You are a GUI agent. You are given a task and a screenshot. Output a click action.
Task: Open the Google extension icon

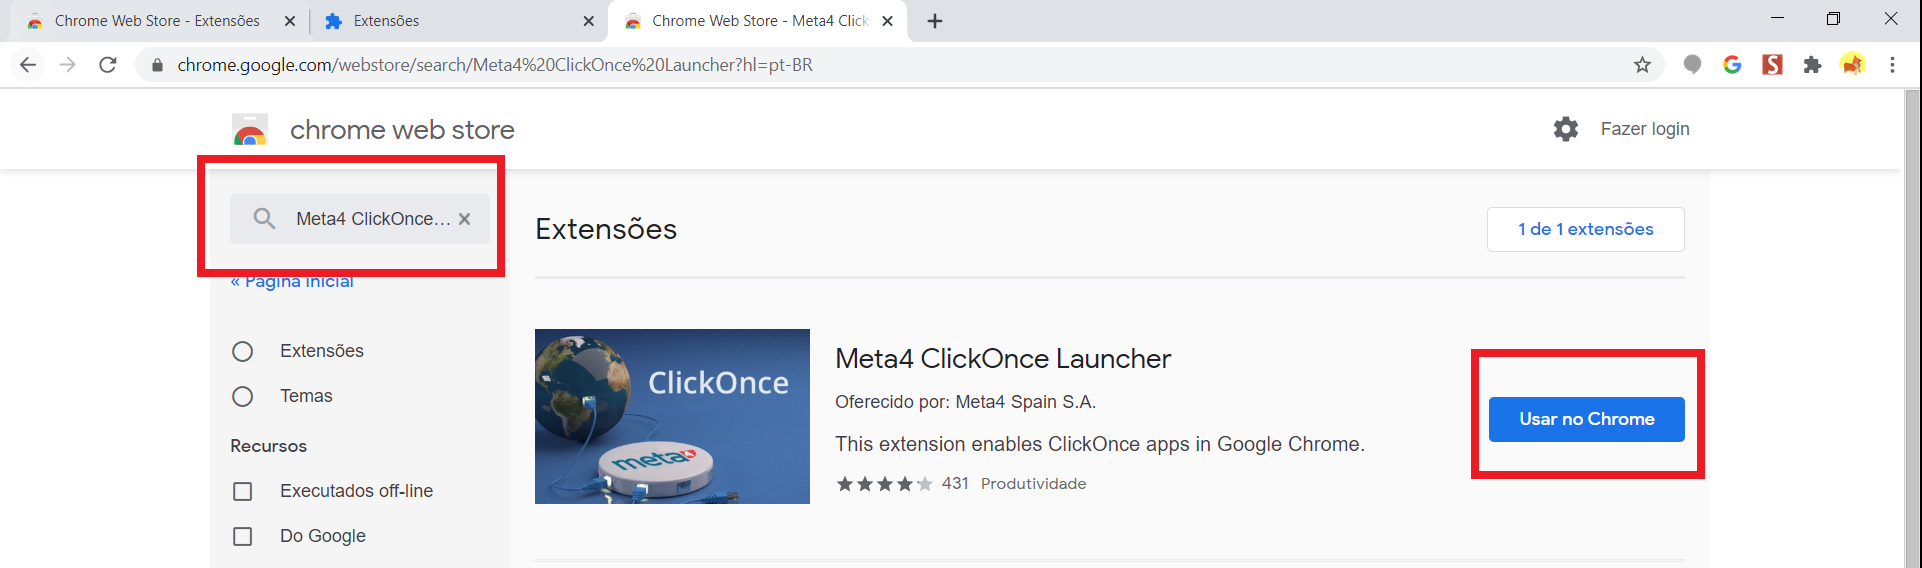[1732, 65]
